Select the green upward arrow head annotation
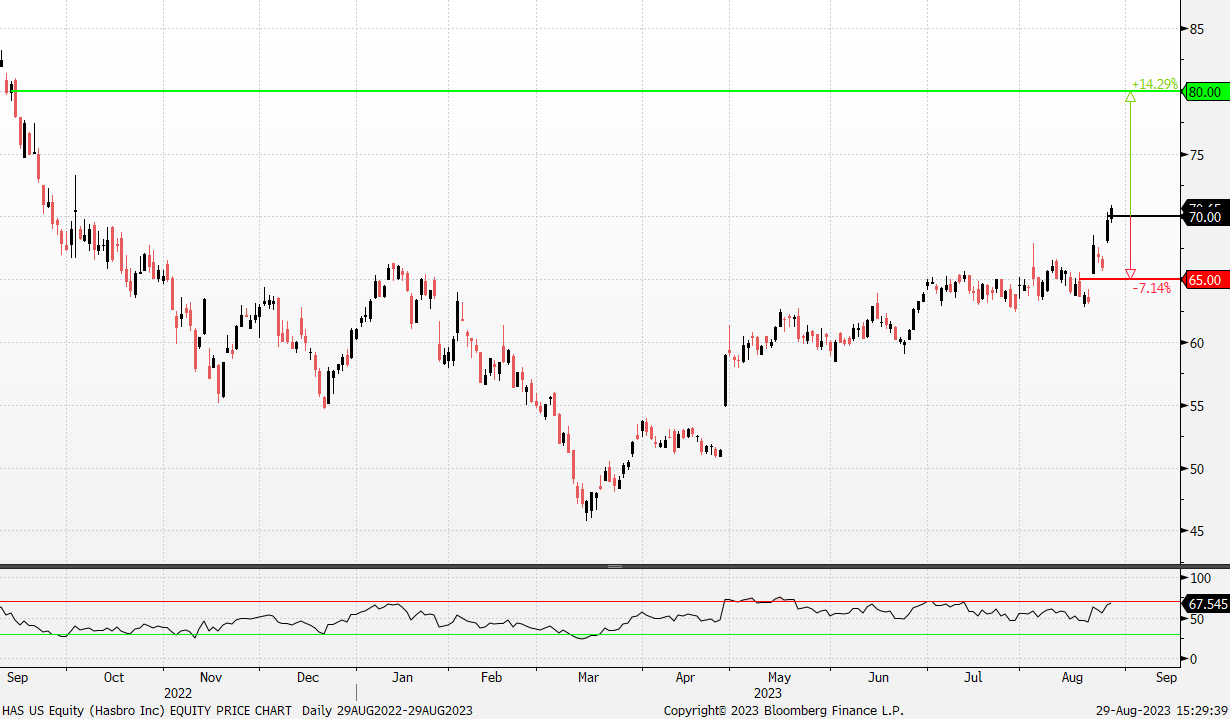This screenshot has height=719, width=1230. 1130,97
